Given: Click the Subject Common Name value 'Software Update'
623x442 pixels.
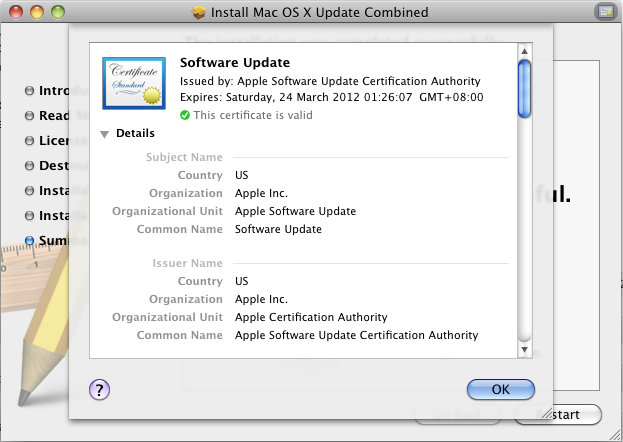Looking at the screenshot, I should (x=278, y=229).
